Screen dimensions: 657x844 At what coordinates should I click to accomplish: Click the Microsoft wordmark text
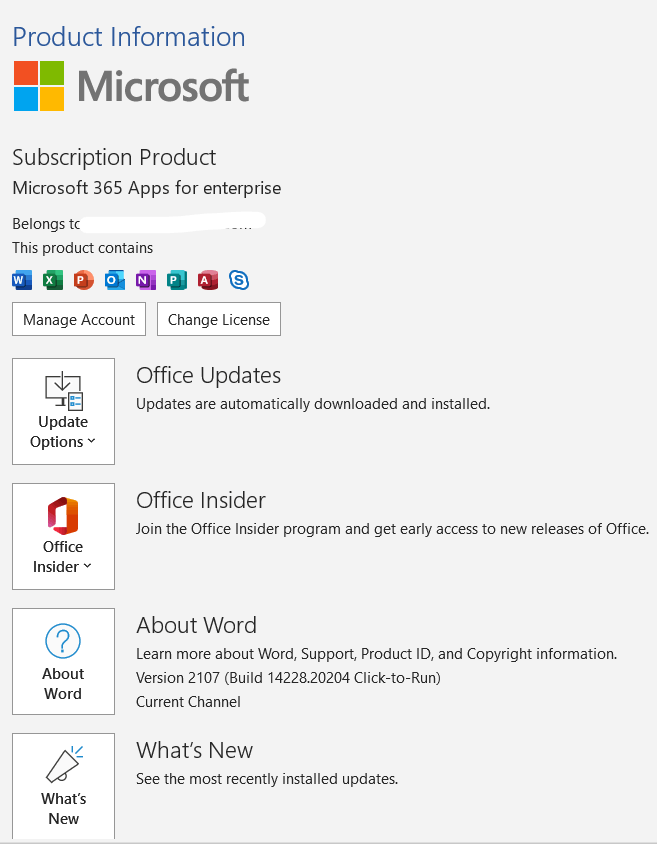tap(163, 86)
